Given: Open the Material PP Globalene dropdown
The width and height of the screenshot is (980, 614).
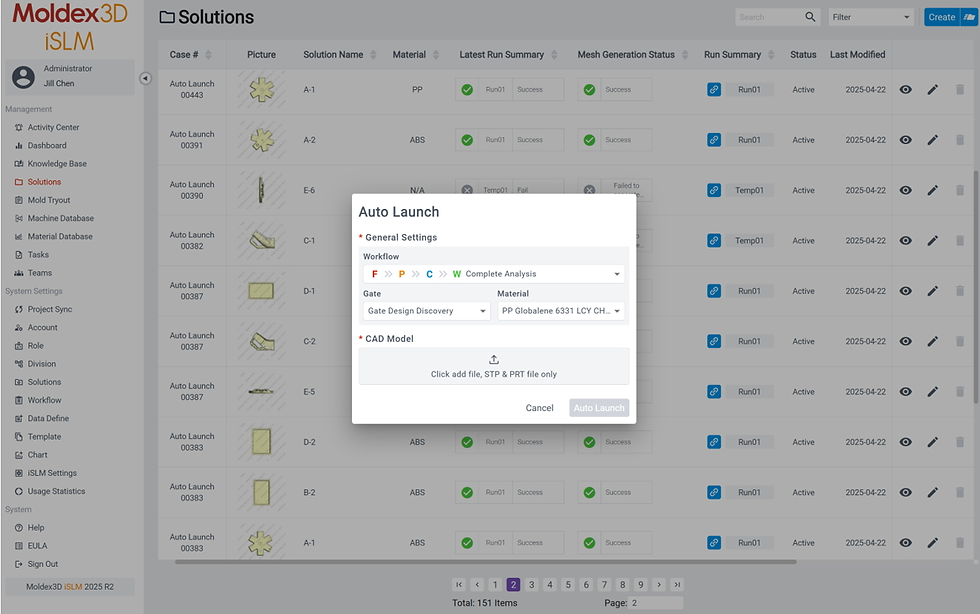Looking at the screenshot, I should point(561,311).
